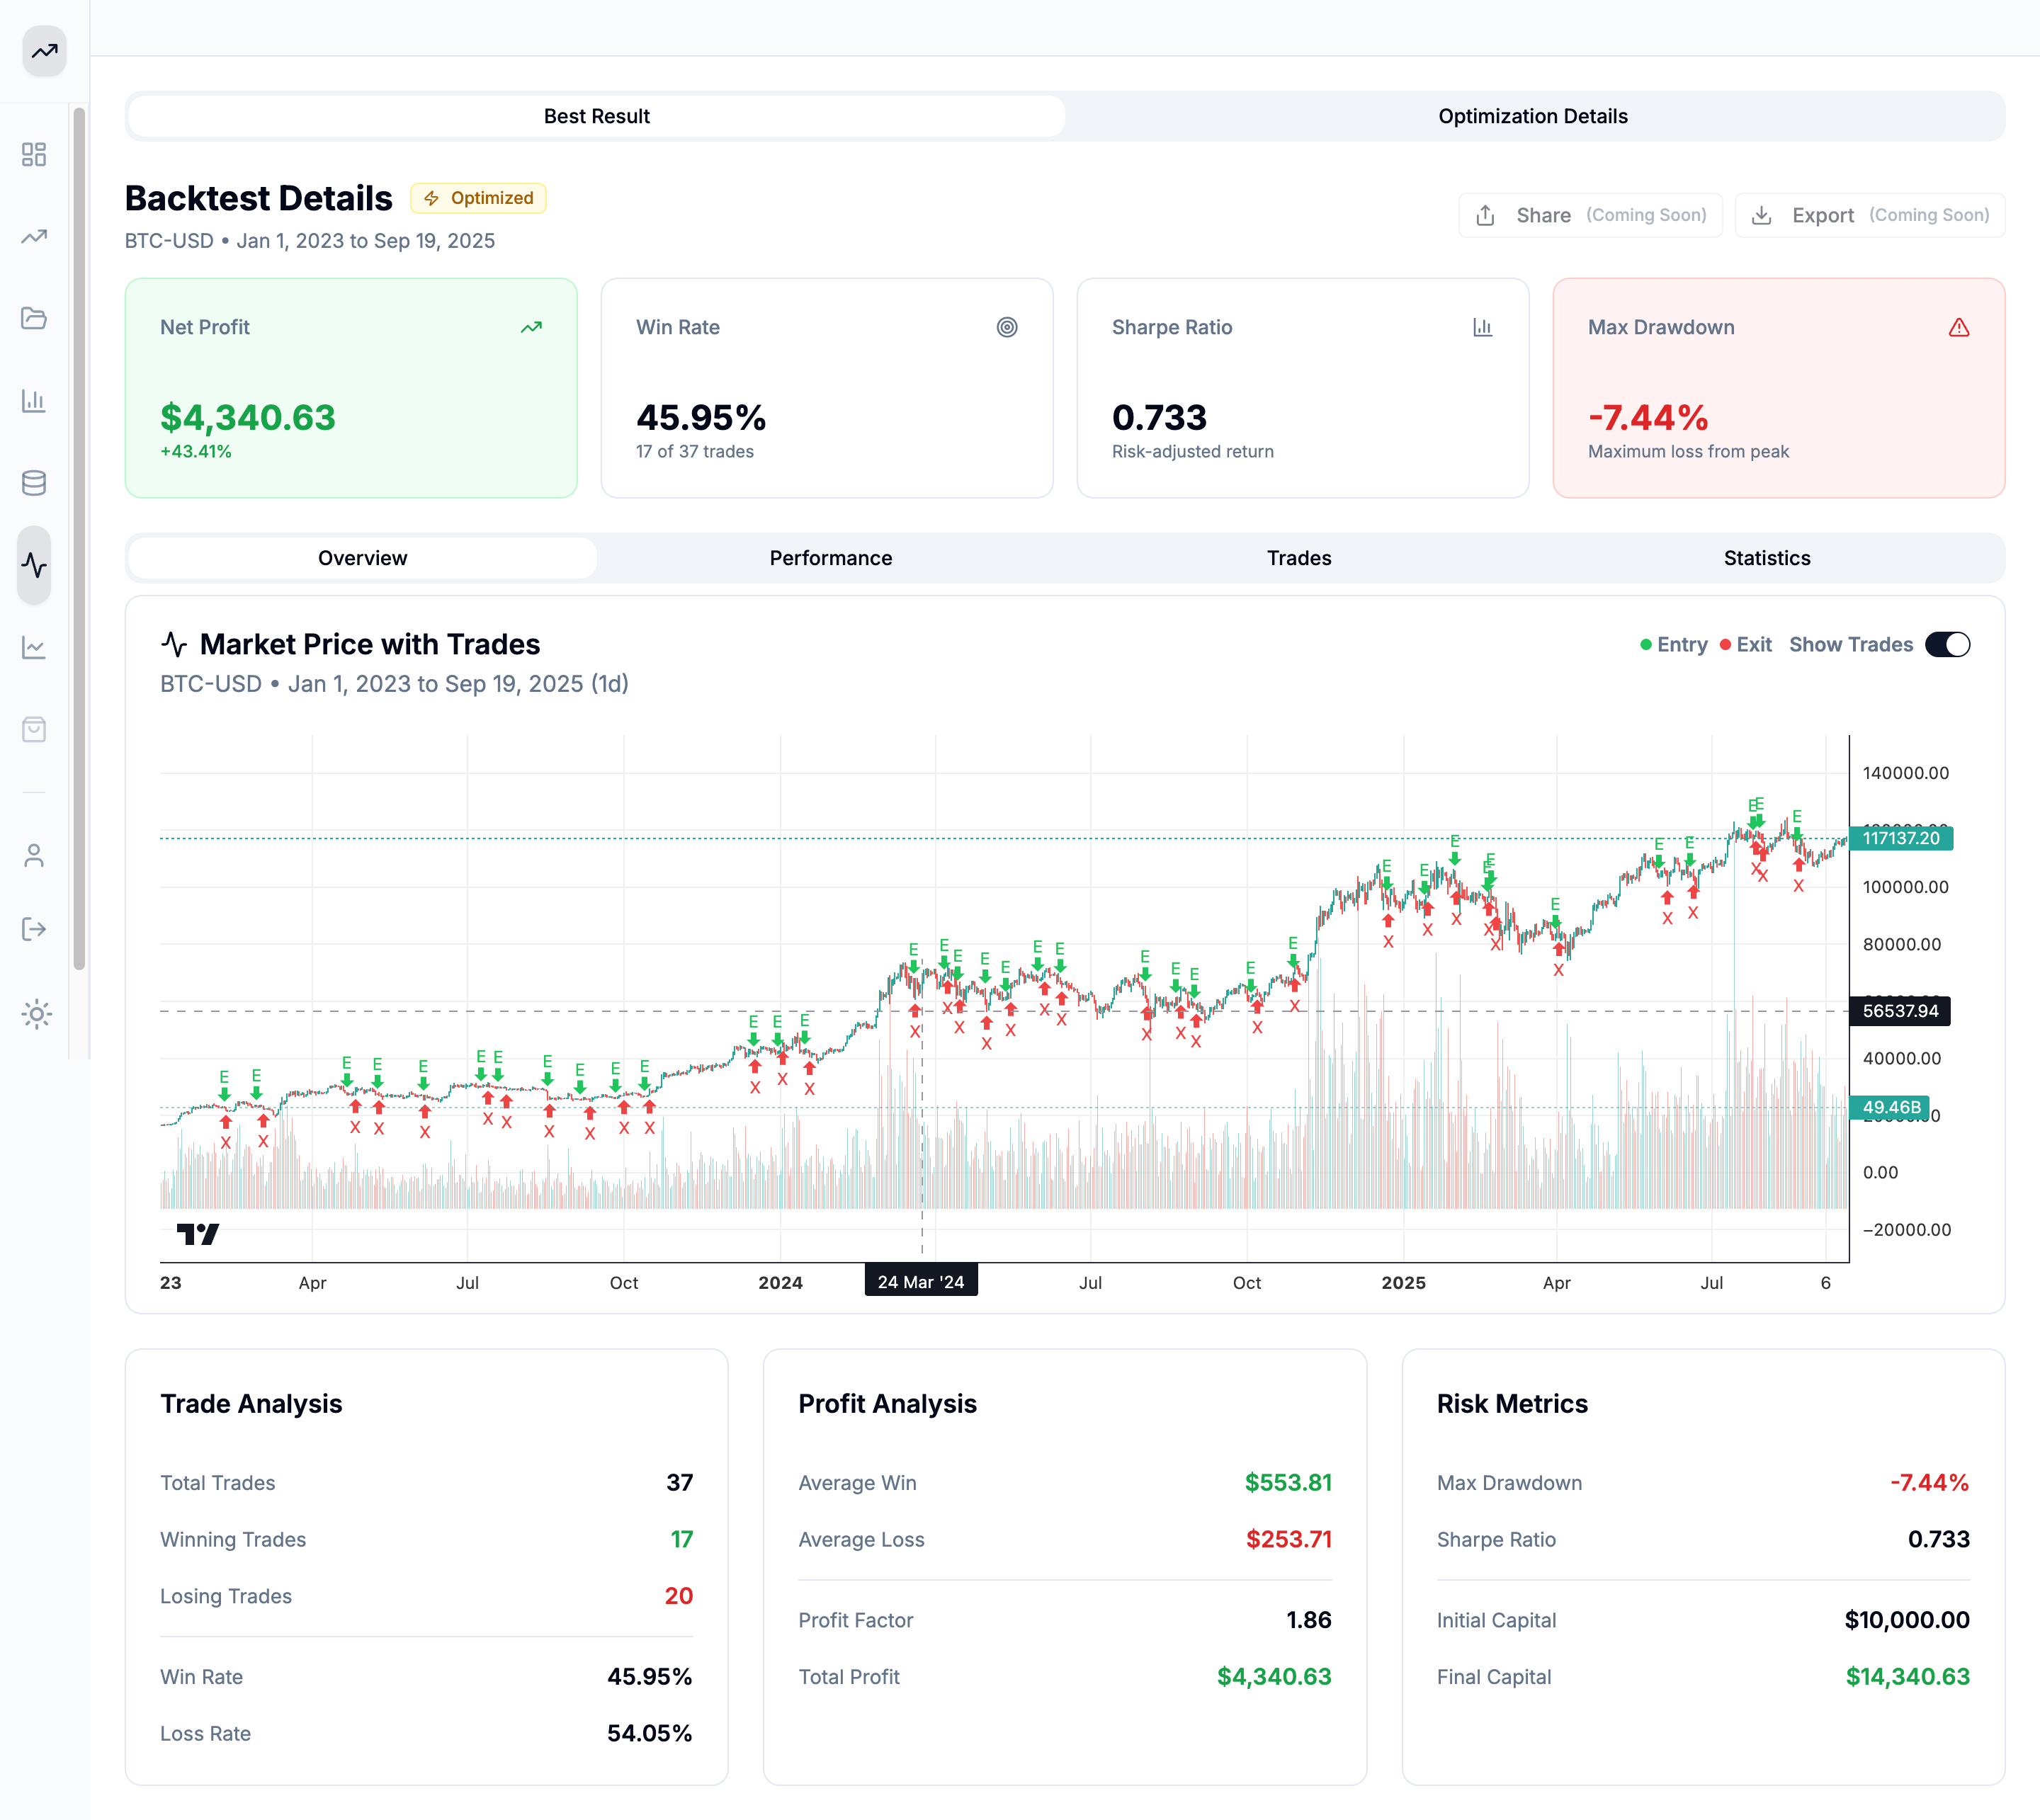This screenshot has height=1820, width=2040.
Task: Click the warning icon on Max Drawdown card
Action: pyautogui.click(x=1958, y=327)
